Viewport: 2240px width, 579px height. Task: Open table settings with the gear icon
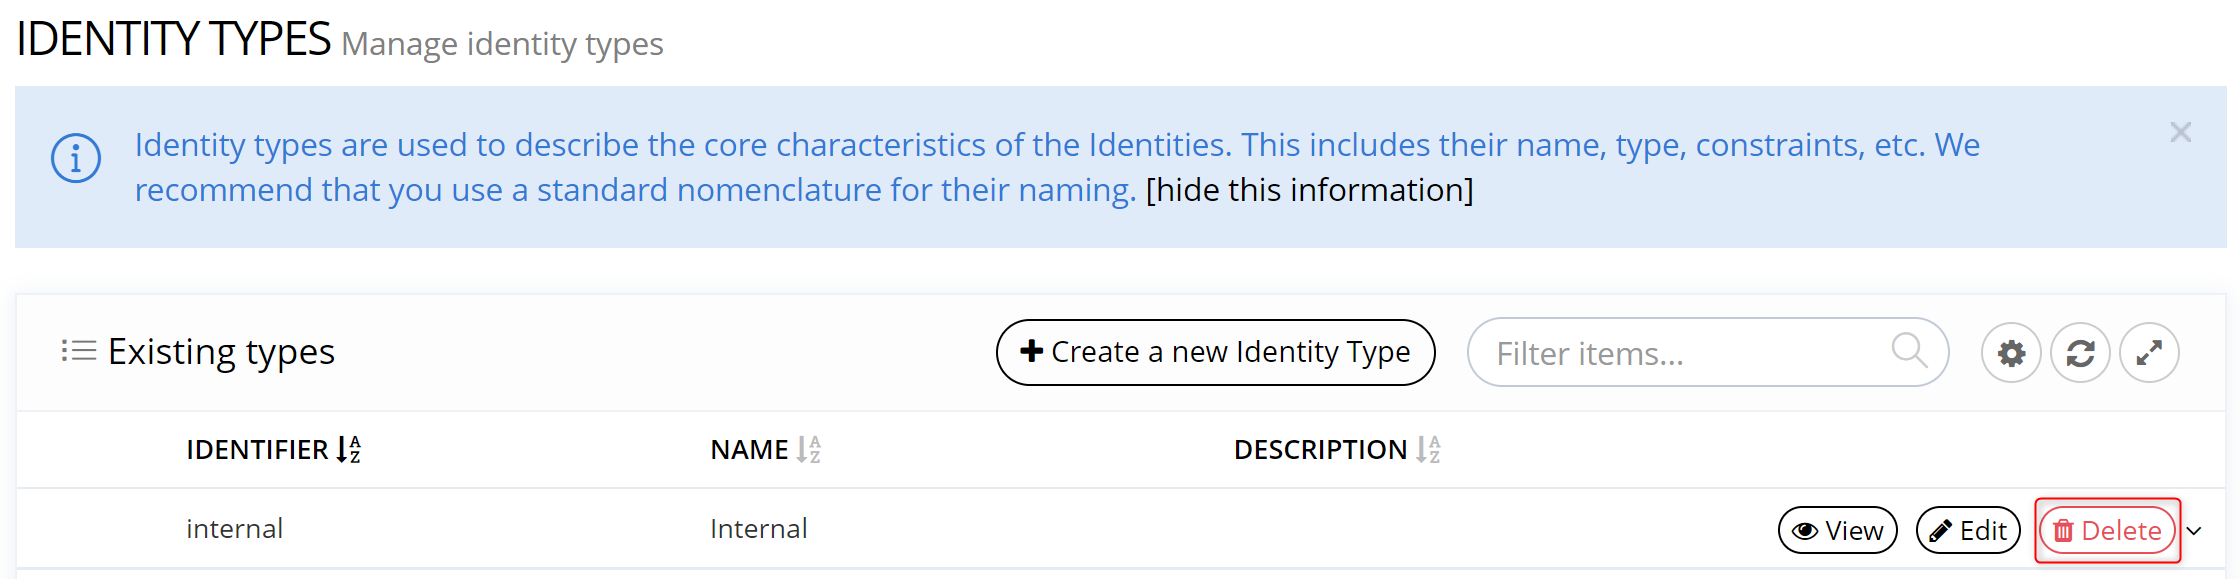(2011, 353)
